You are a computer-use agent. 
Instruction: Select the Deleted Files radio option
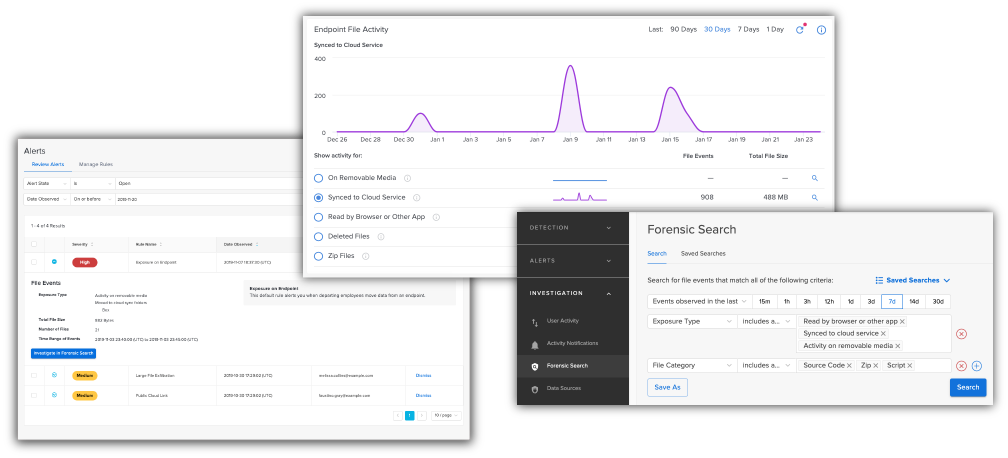point(319,237)
